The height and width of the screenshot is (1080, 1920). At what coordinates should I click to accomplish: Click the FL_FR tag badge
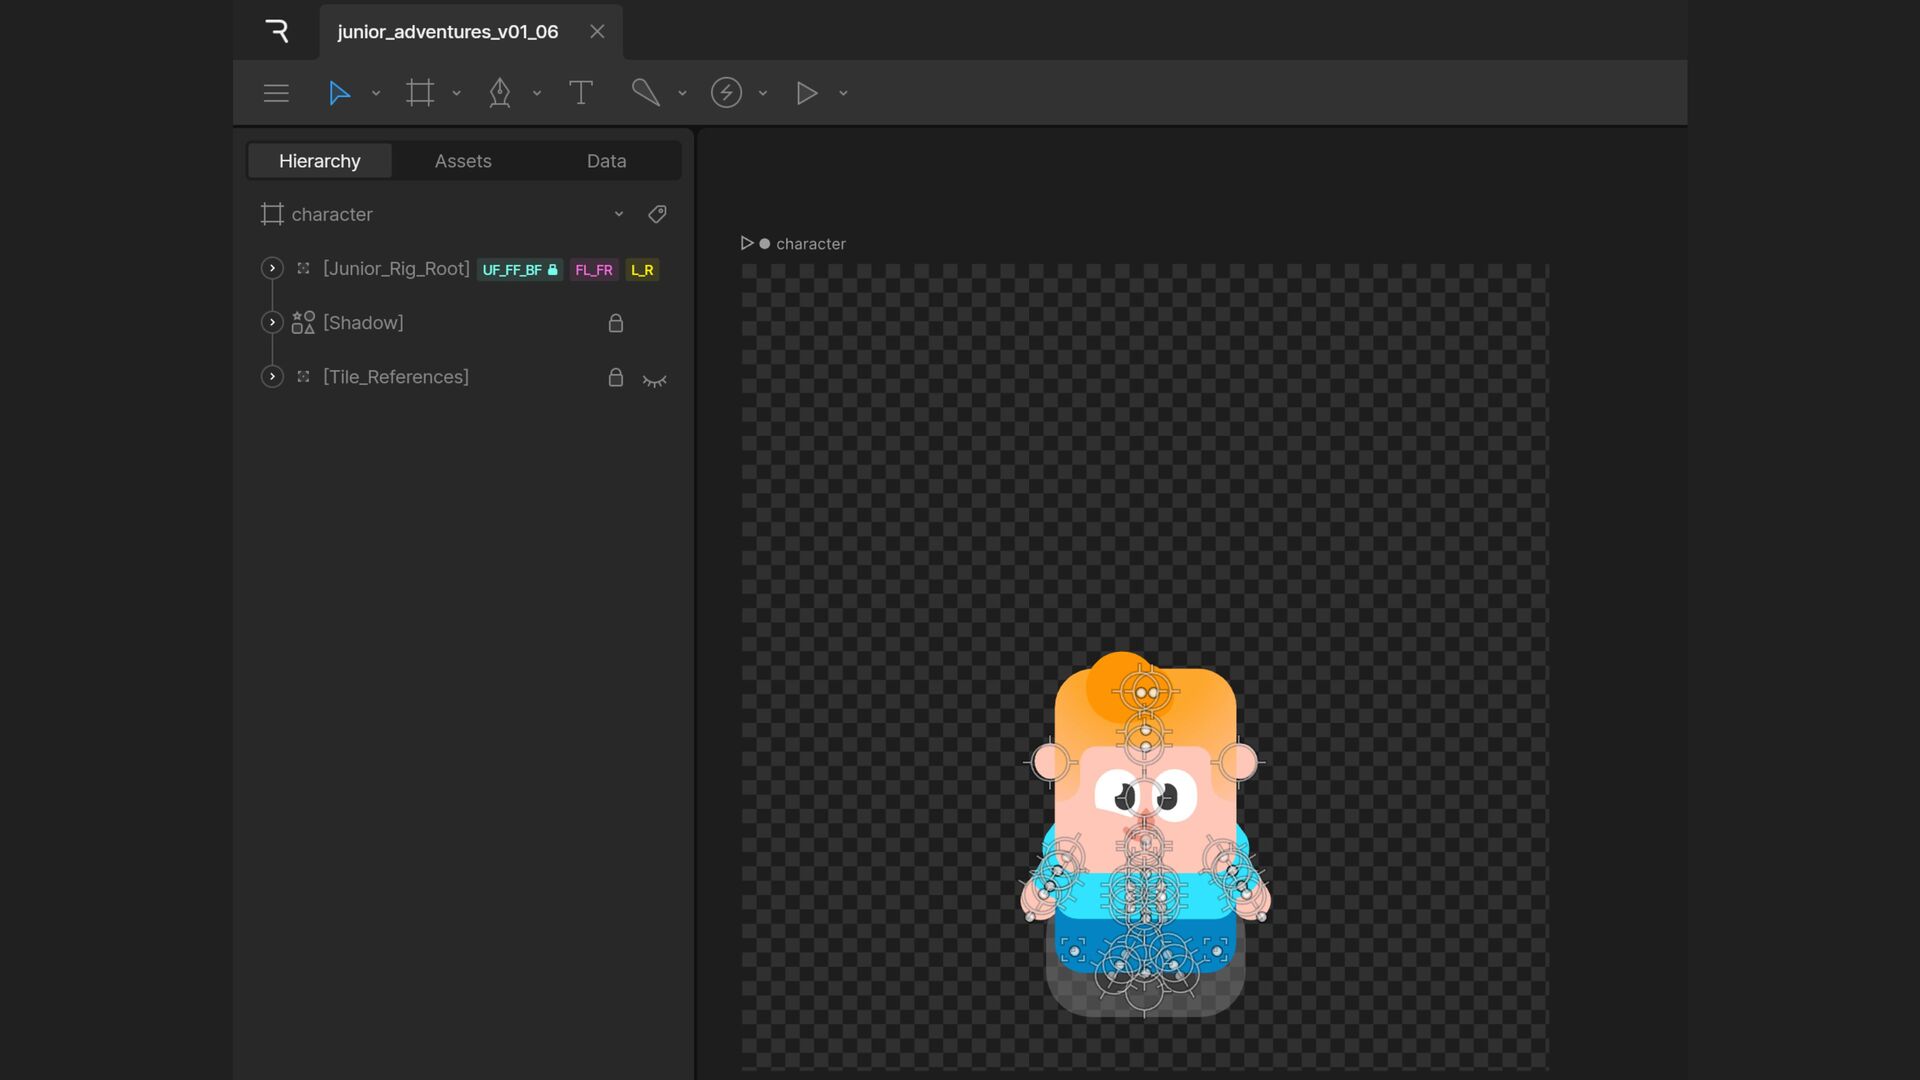click(593, 270)
